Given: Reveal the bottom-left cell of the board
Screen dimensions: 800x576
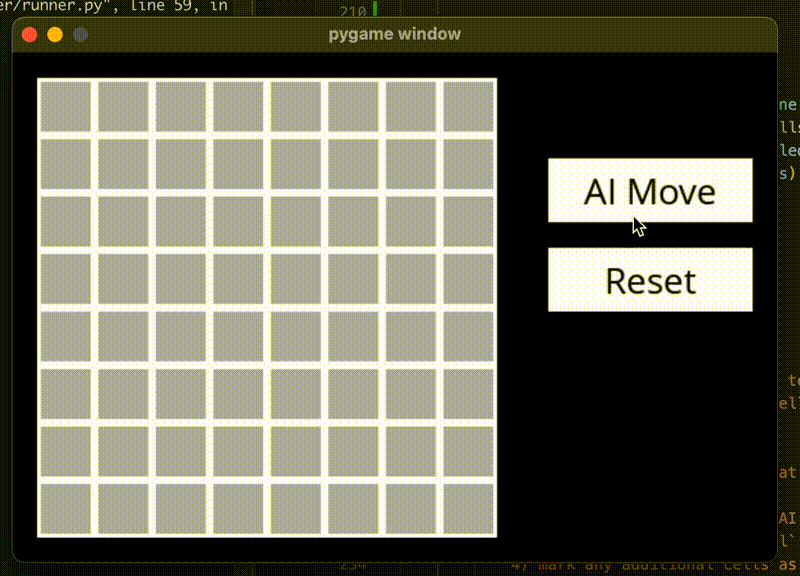Looking at the screenshot, I should [x=66, y=509].
